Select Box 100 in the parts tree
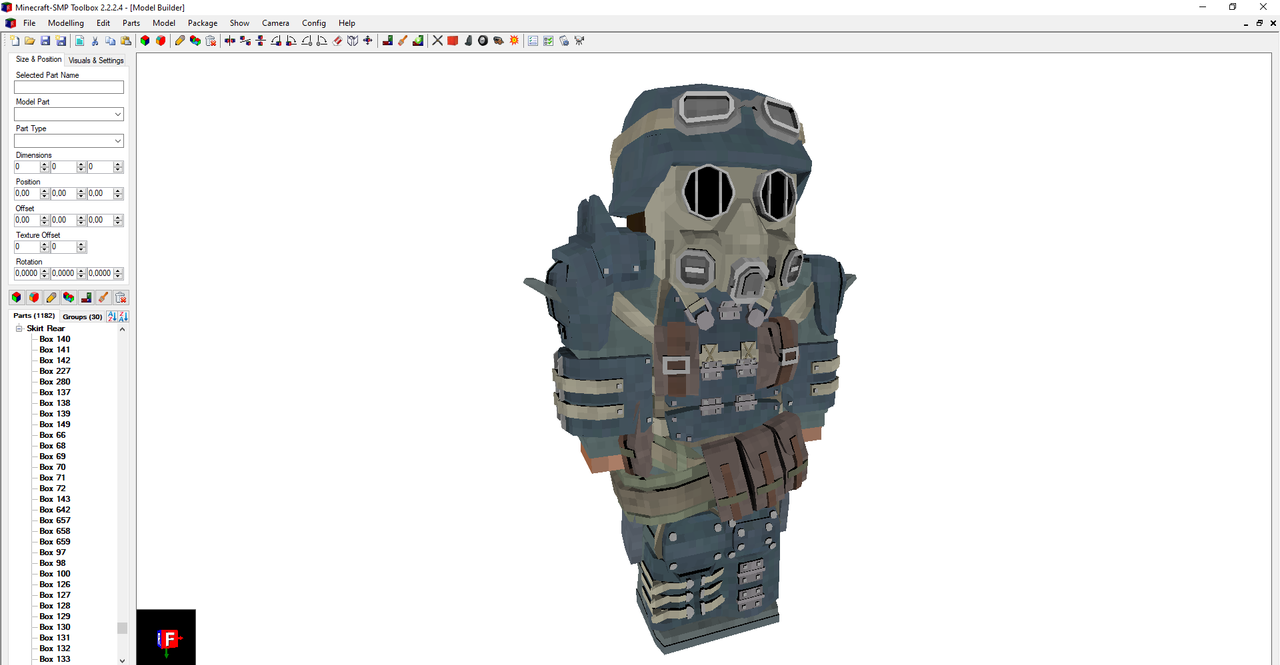 point(54,574)
